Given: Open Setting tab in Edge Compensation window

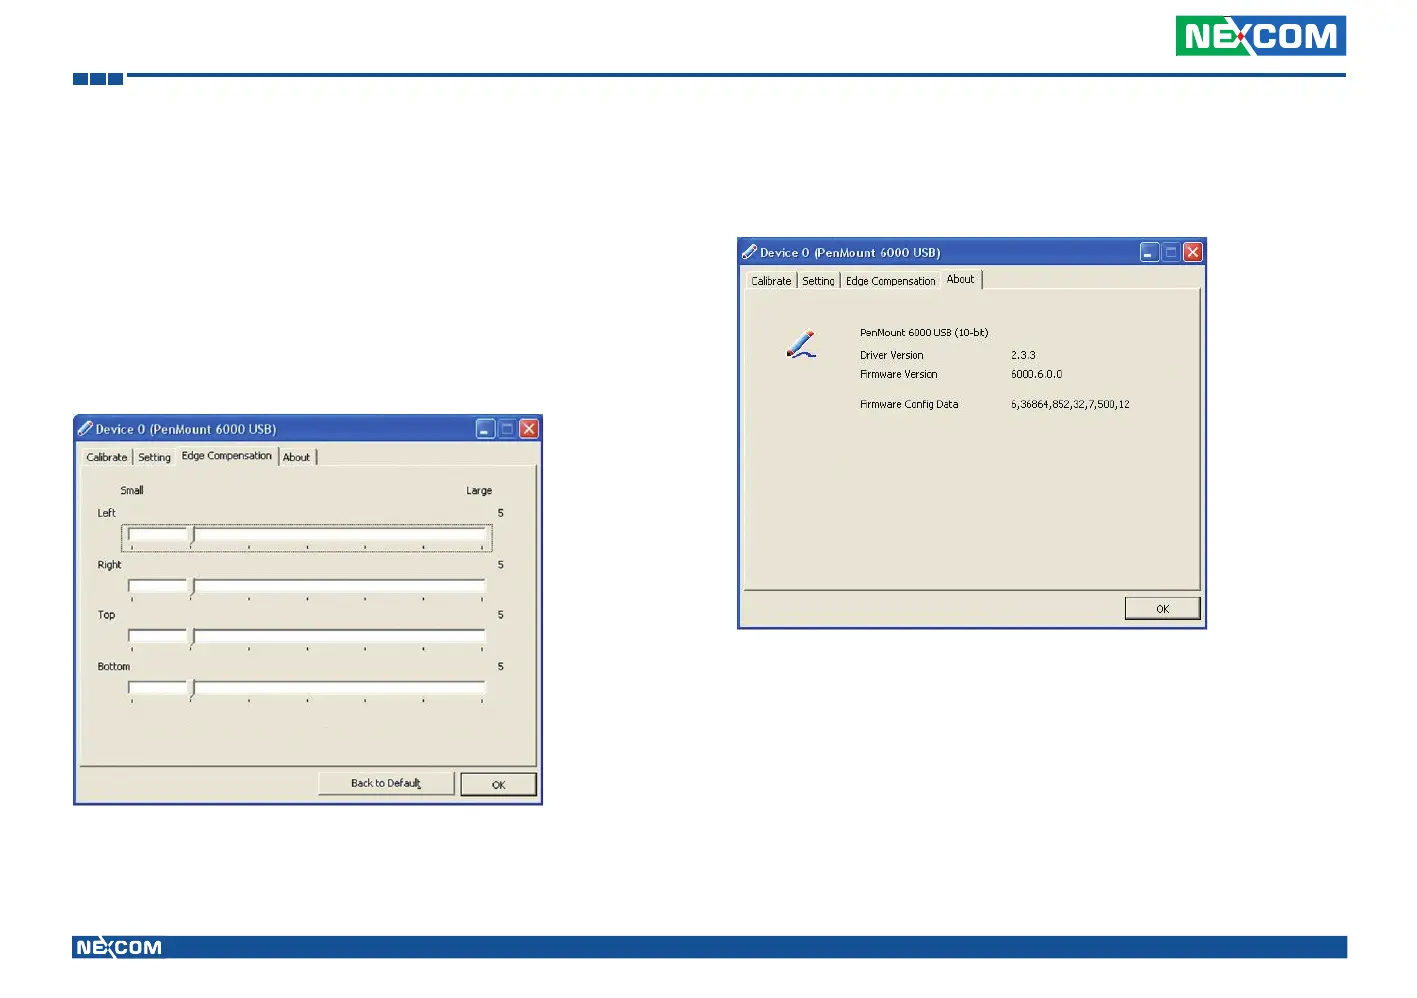Looking at the screenshot, I should (154, 457).
